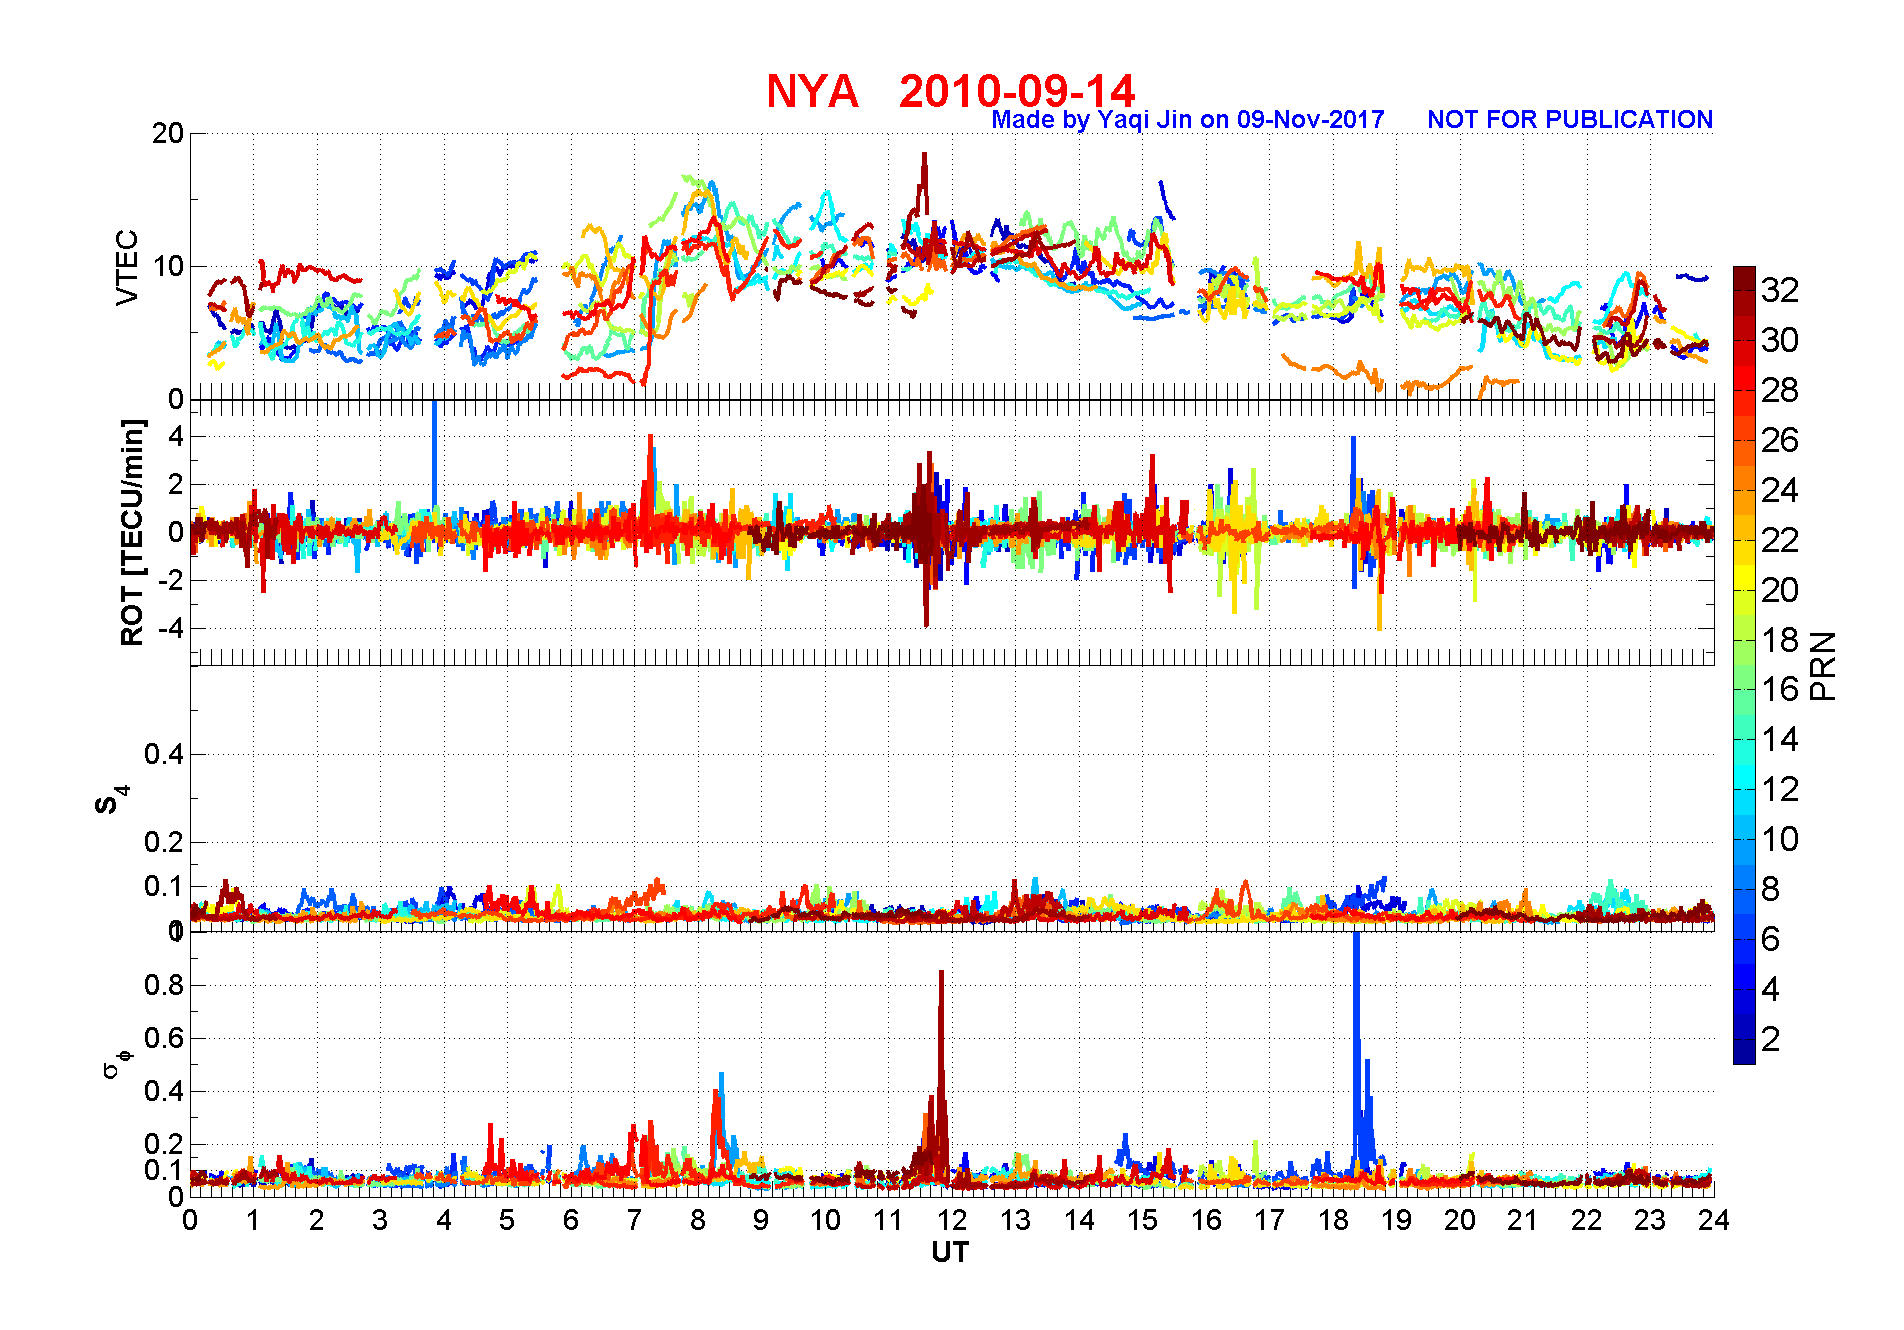This screenshot has height=1330, width=1904.
Task: Click the VTEC y-axis label
Action: click(x=127, y=267)
